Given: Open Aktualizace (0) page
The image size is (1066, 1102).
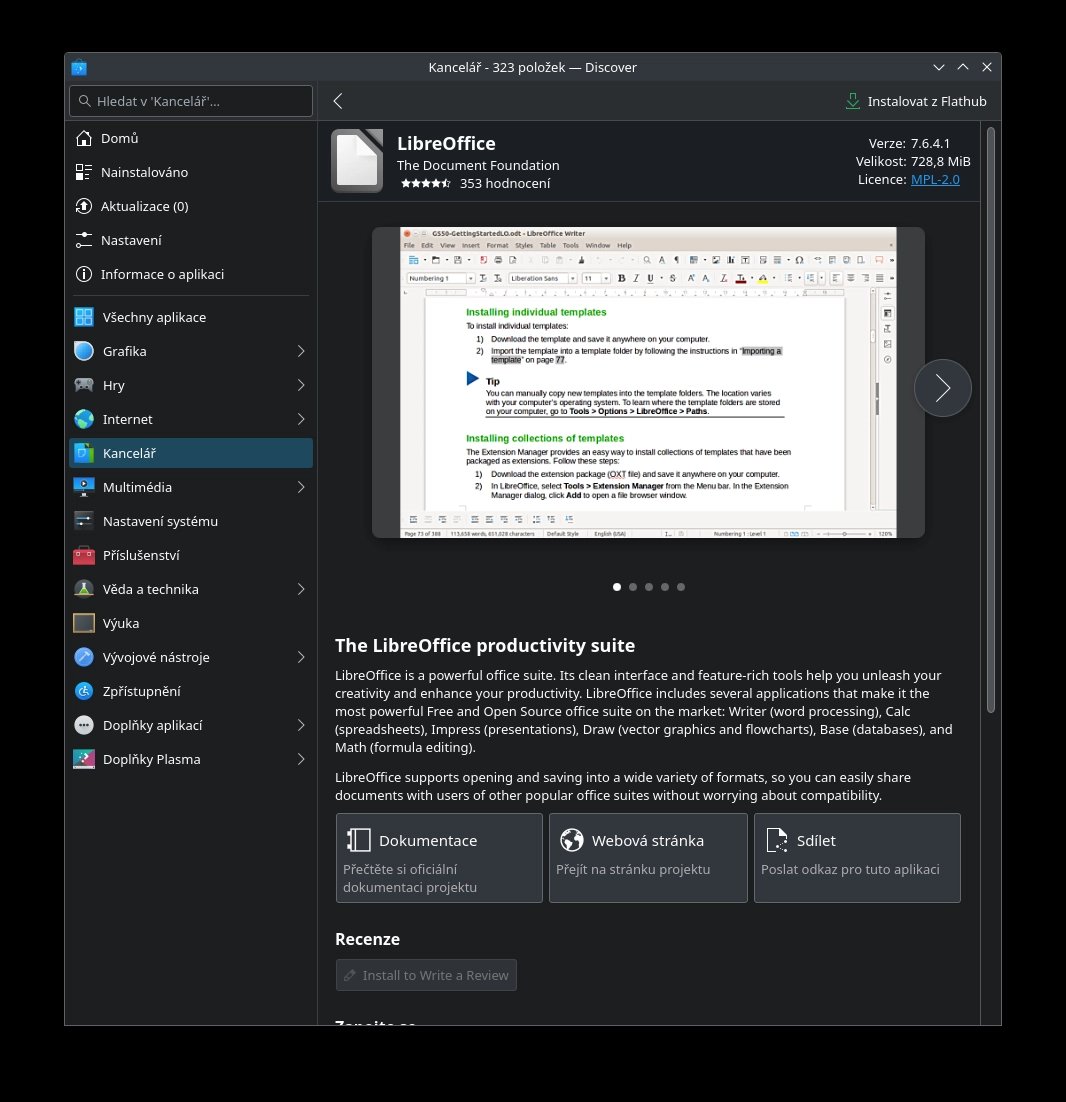Looking at the screenshot, I should tap(191, 206).
